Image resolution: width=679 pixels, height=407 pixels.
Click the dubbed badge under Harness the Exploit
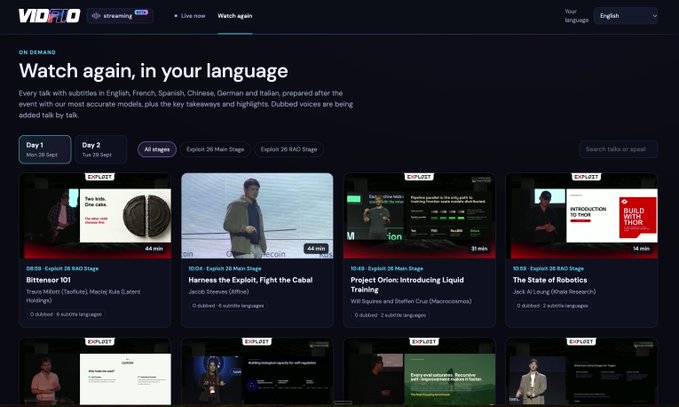(x=228, y=306)
